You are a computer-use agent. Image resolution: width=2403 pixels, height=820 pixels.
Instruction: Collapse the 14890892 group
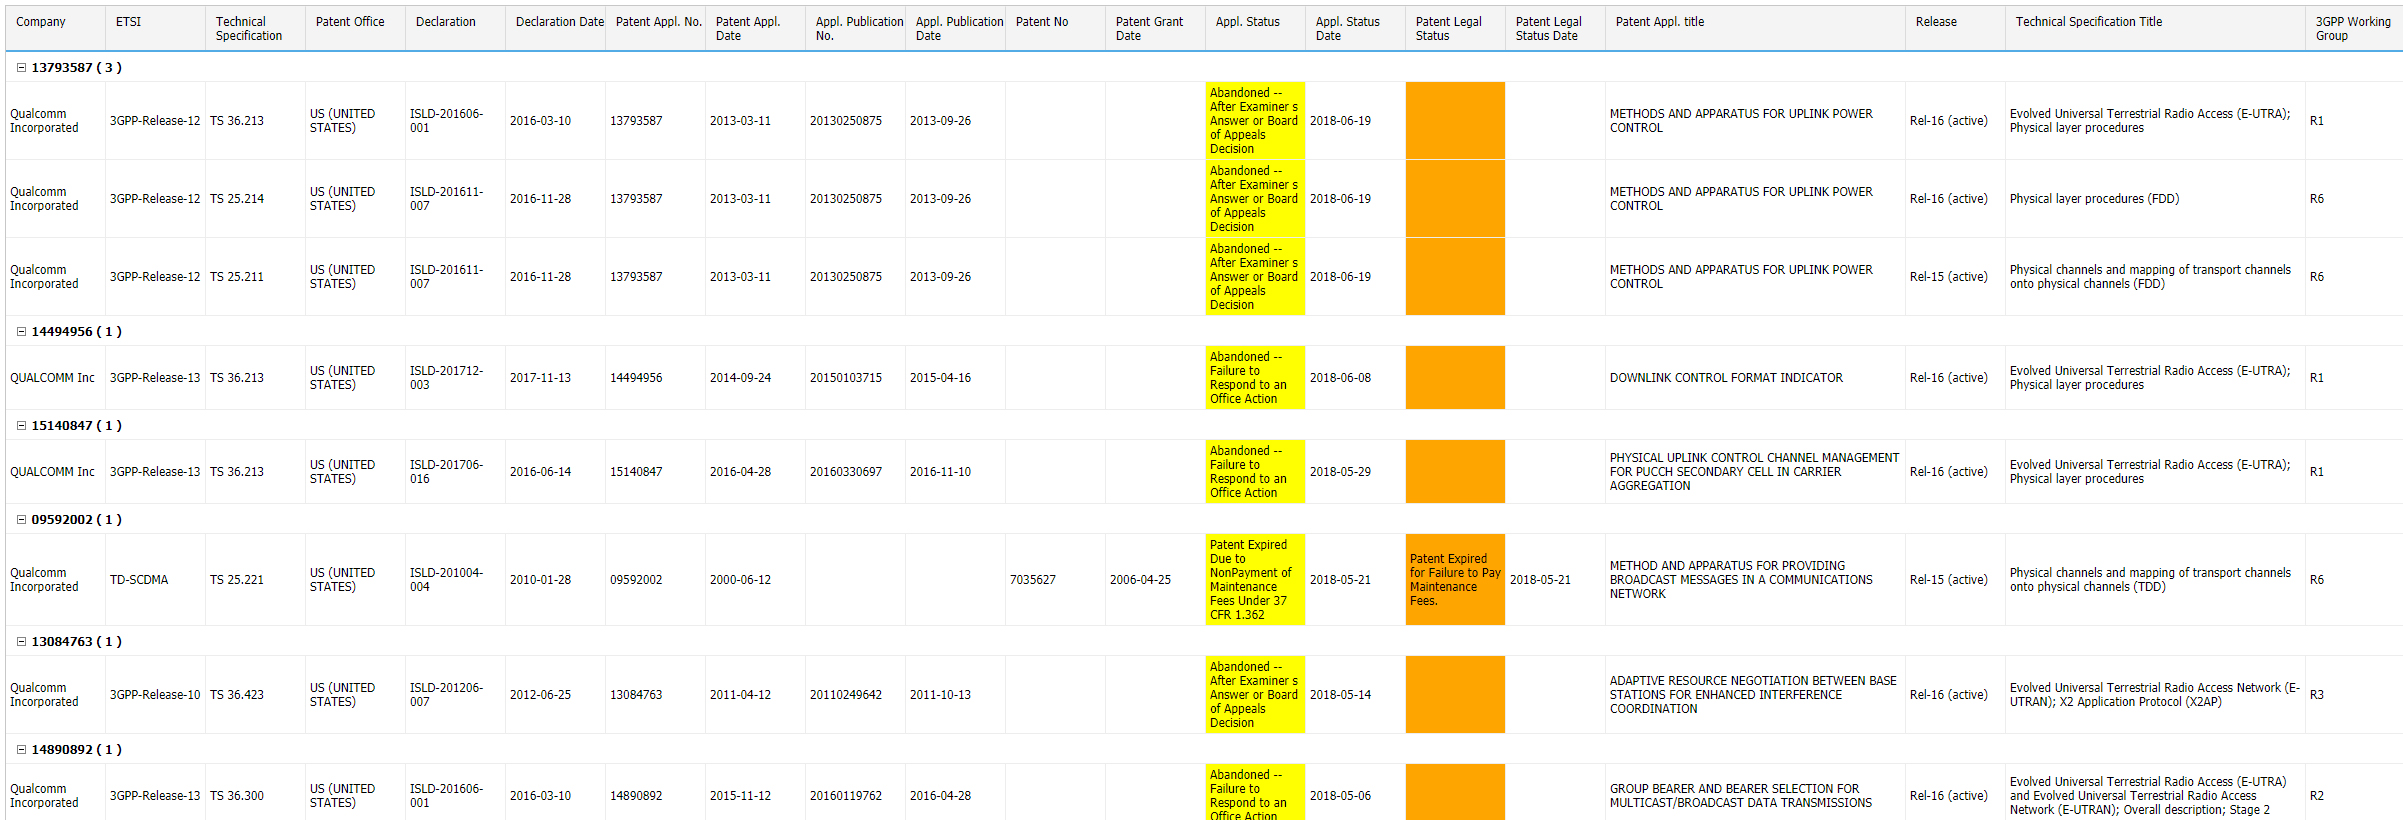21,750
